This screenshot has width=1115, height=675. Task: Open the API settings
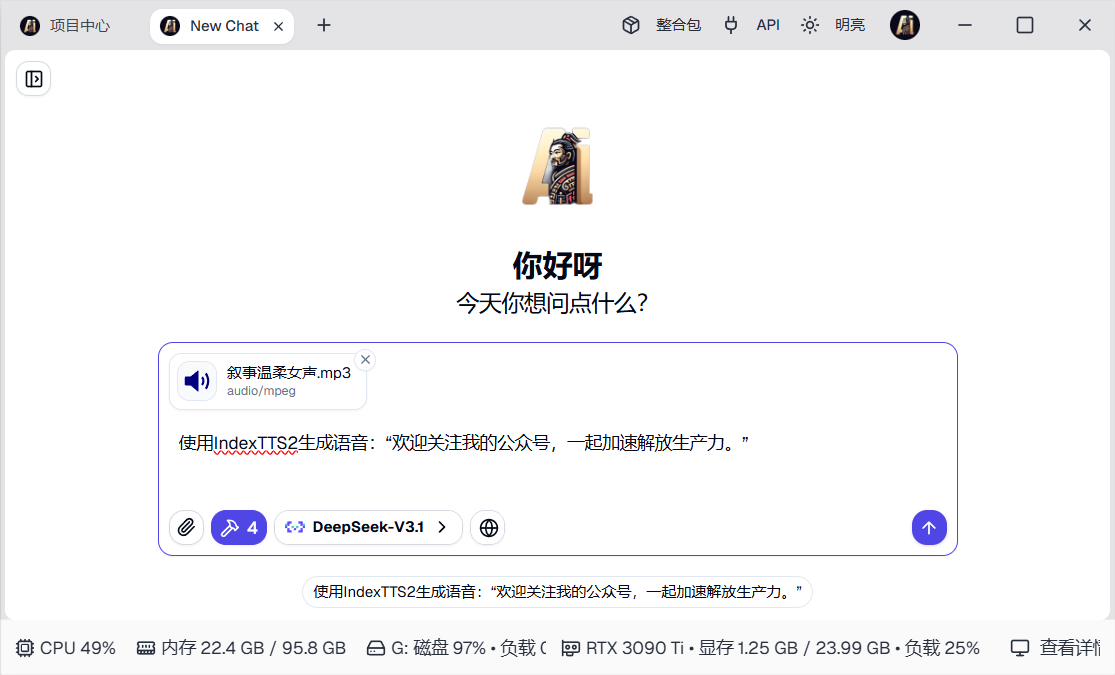coord(752,26)
